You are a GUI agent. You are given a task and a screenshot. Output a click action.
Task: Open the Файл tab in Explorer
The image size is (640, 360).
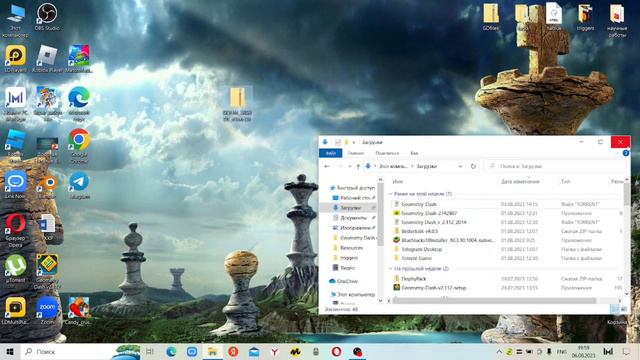(331, 153)
